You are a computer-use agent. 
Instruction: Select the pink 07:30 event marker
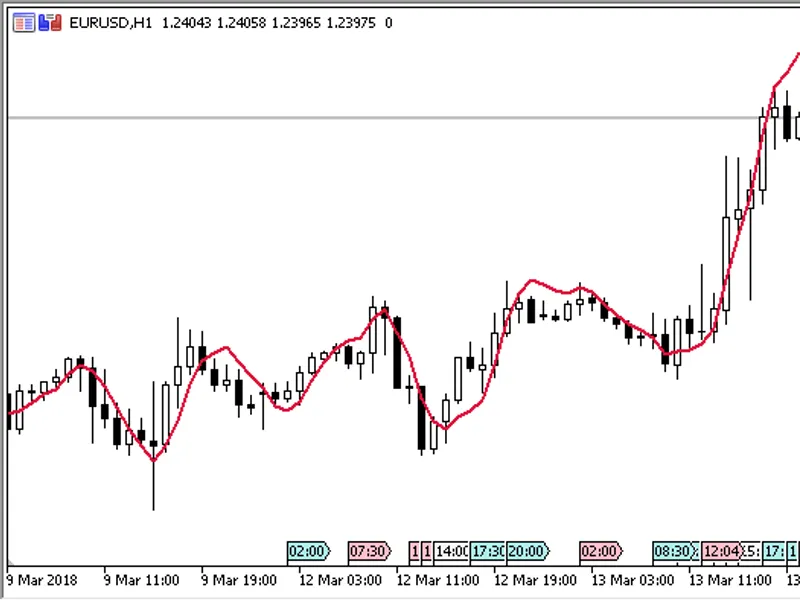370,551
